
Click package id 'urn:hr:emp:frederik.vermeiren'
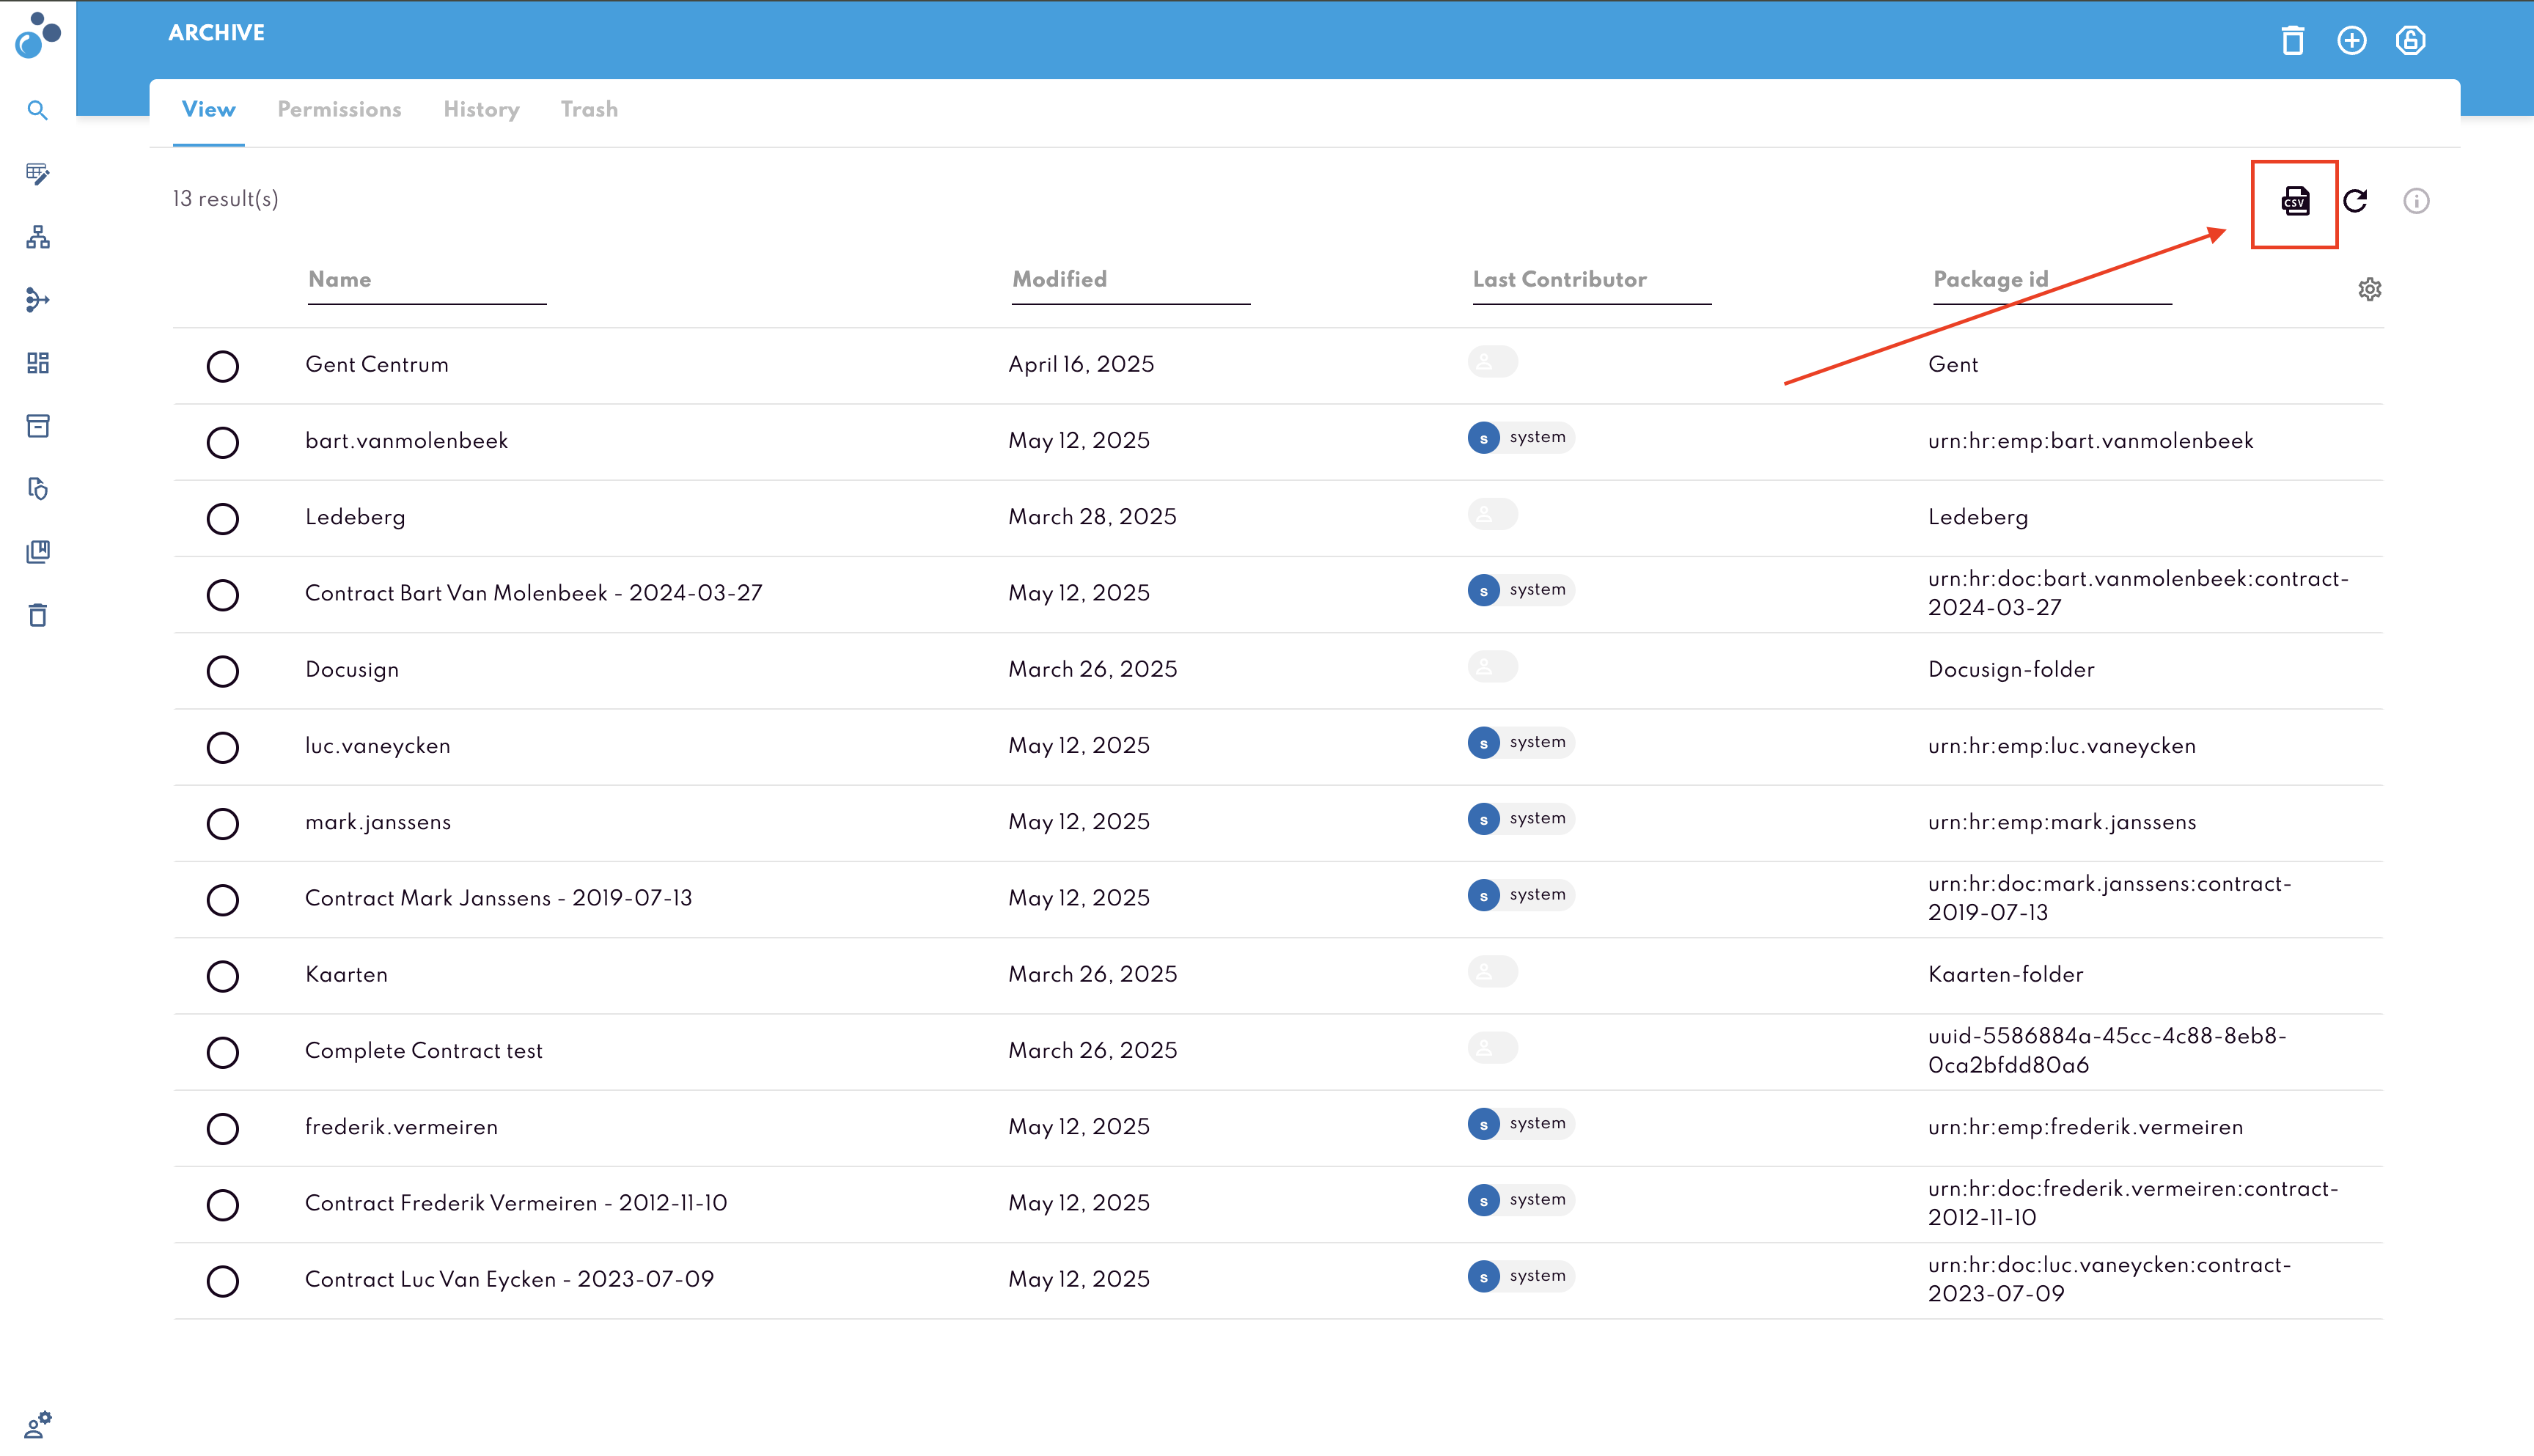click(x=2085, y=1127)
